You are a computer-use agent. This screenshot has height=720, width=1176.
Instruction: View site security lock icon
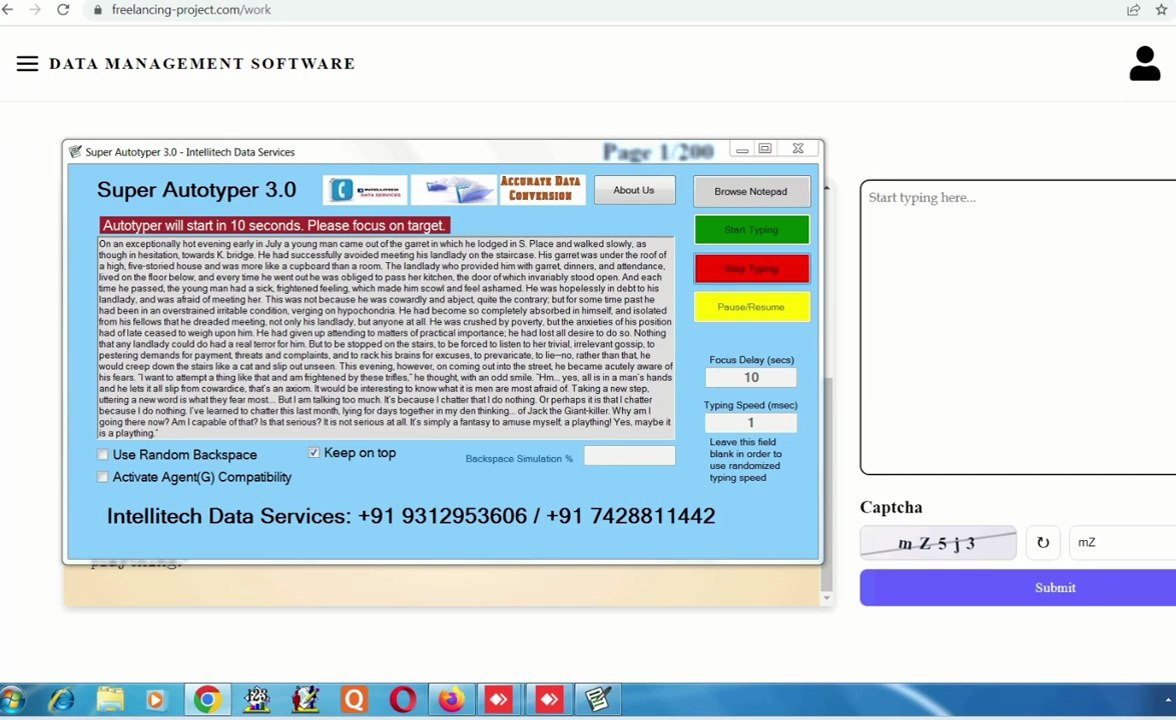pos(98,10)
